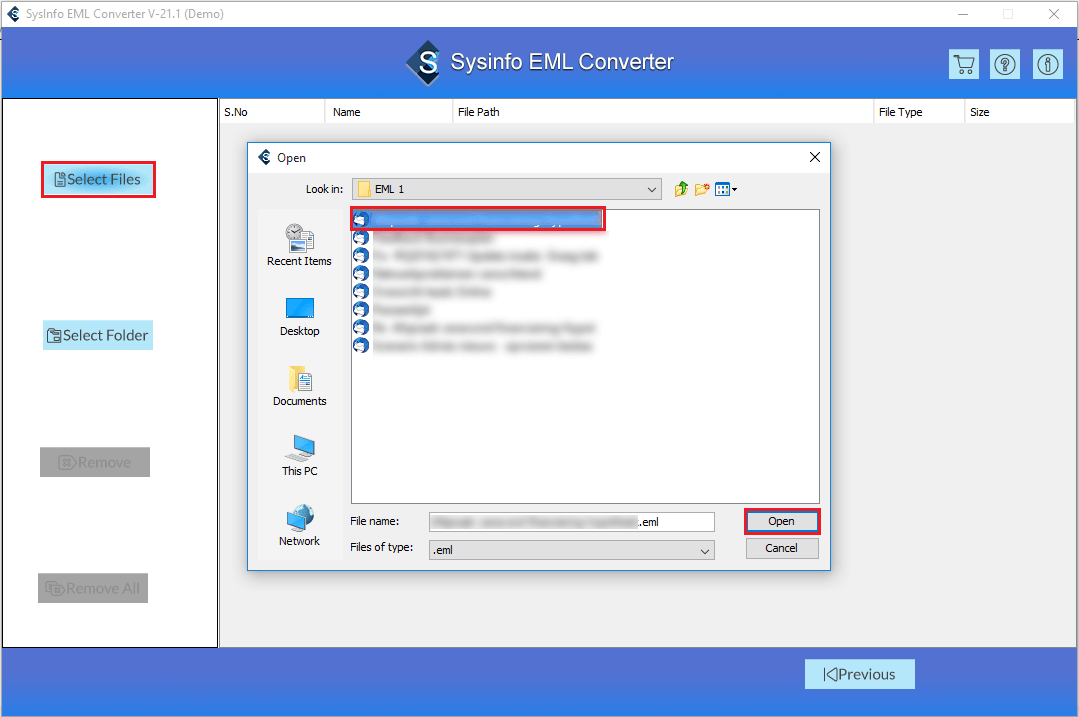Click the Select Folder button
This screenshot has height=717, width=1079.
click(x=98, y=335)
